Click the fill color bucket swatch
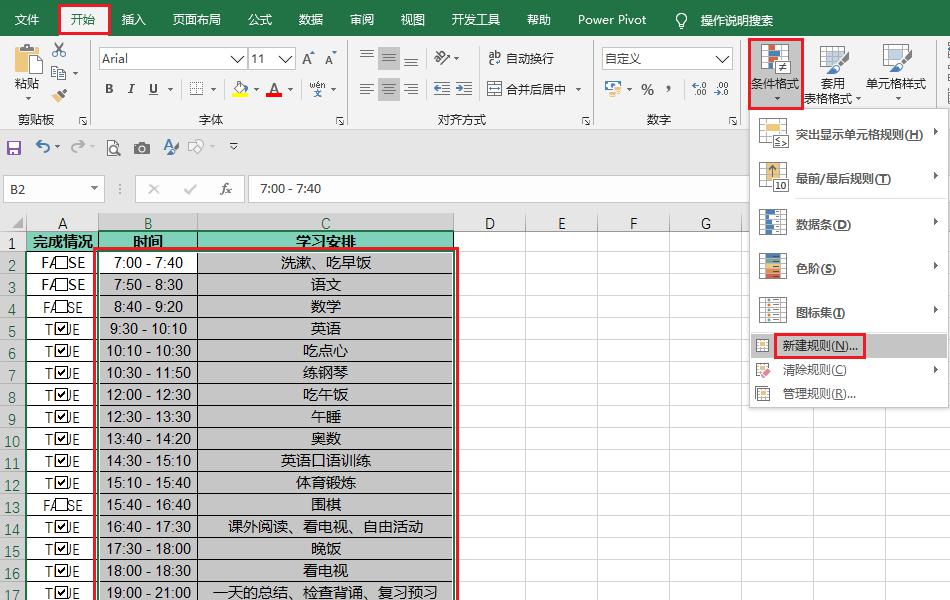The image size is (950, 600). tap(241, 89)
